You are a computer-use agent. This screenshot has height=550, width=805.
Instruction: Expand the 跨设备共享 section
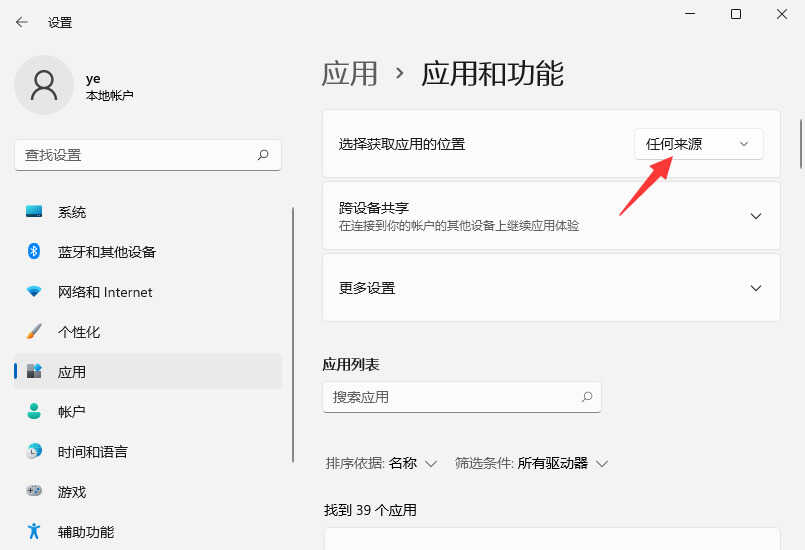(755, 216)
